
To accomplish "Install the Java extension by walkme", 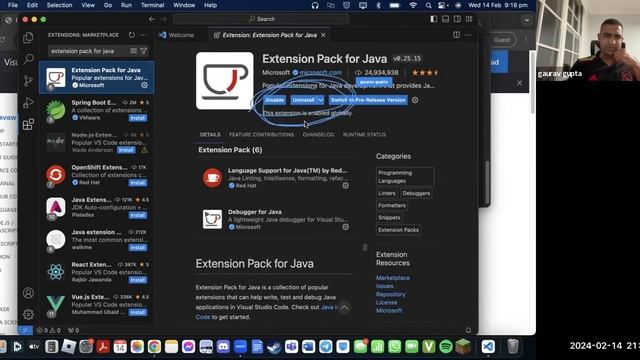I will coord(138,247).
